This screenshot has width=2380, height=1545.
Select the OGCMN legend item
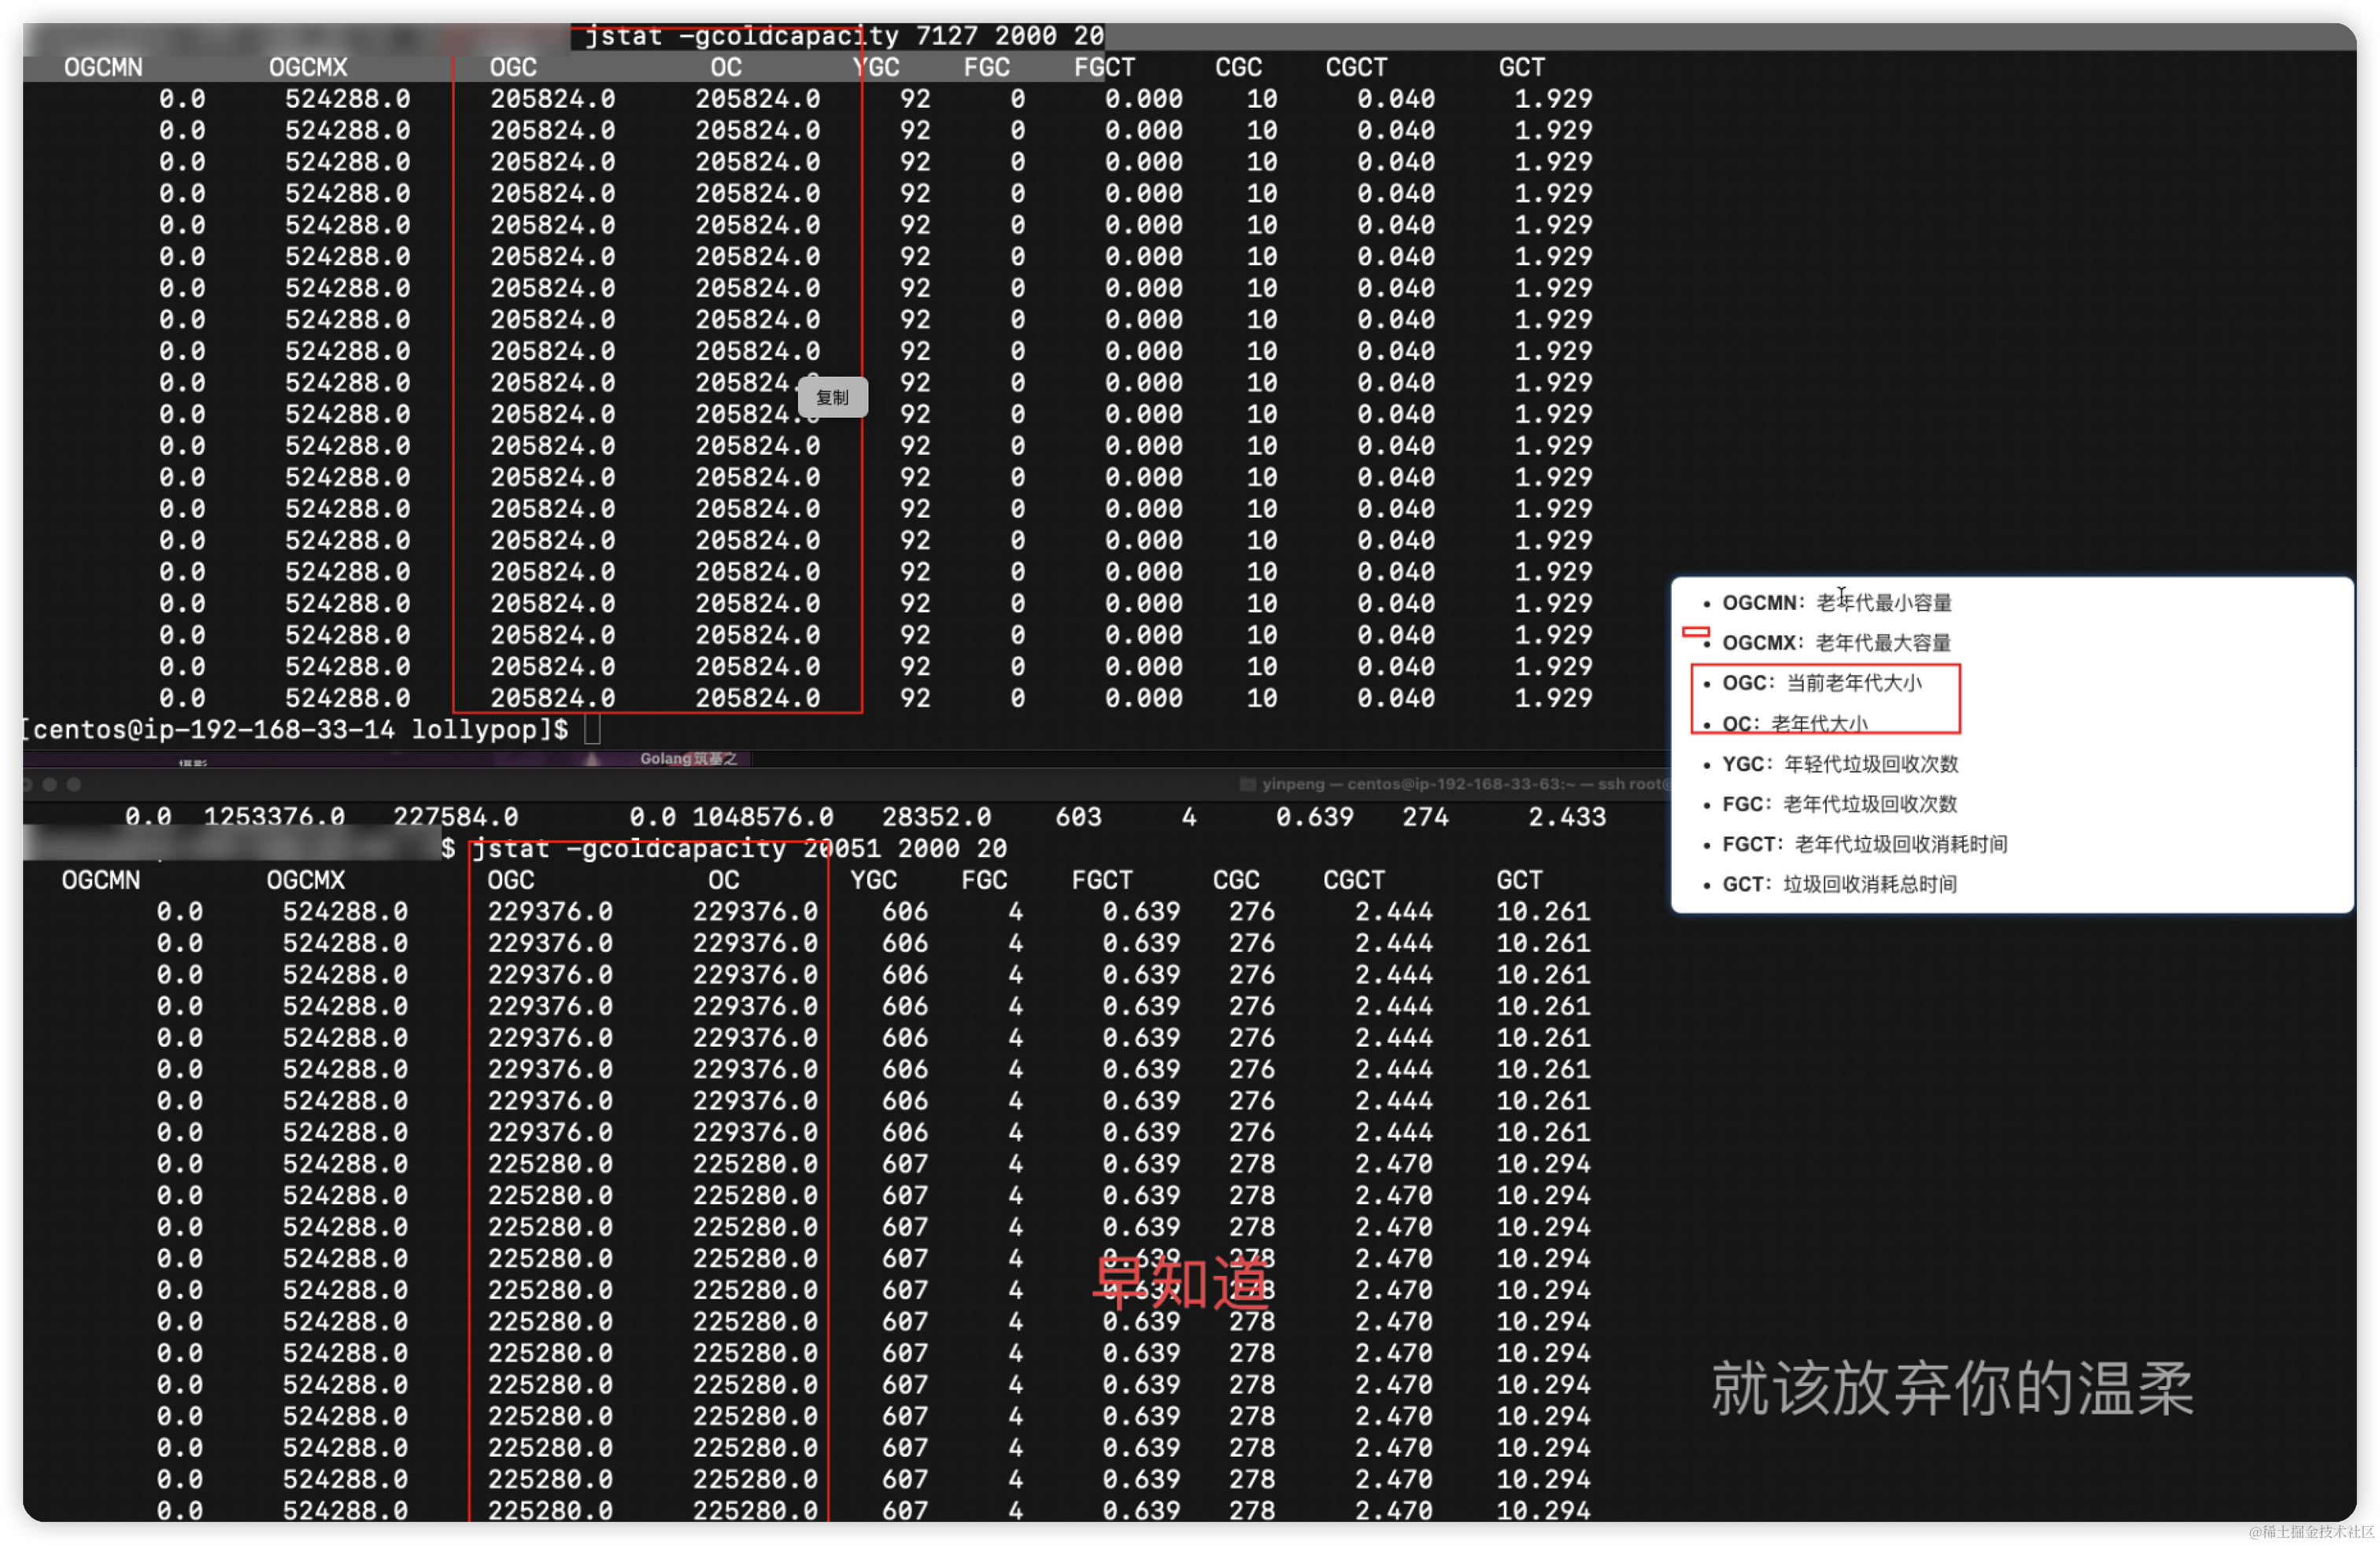1835,603
